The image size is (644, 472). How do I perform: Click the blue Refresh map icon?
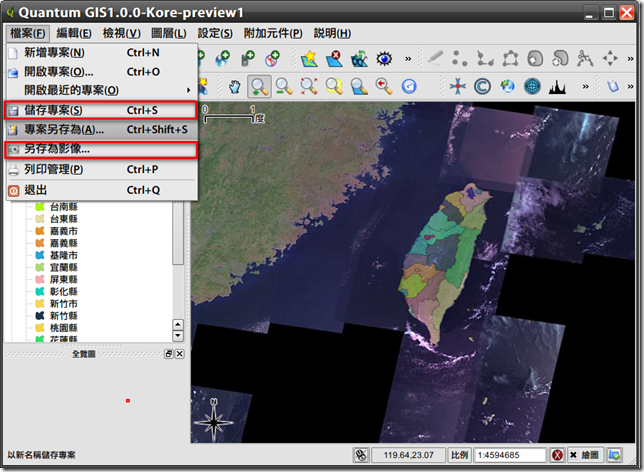tap(409, 86)
